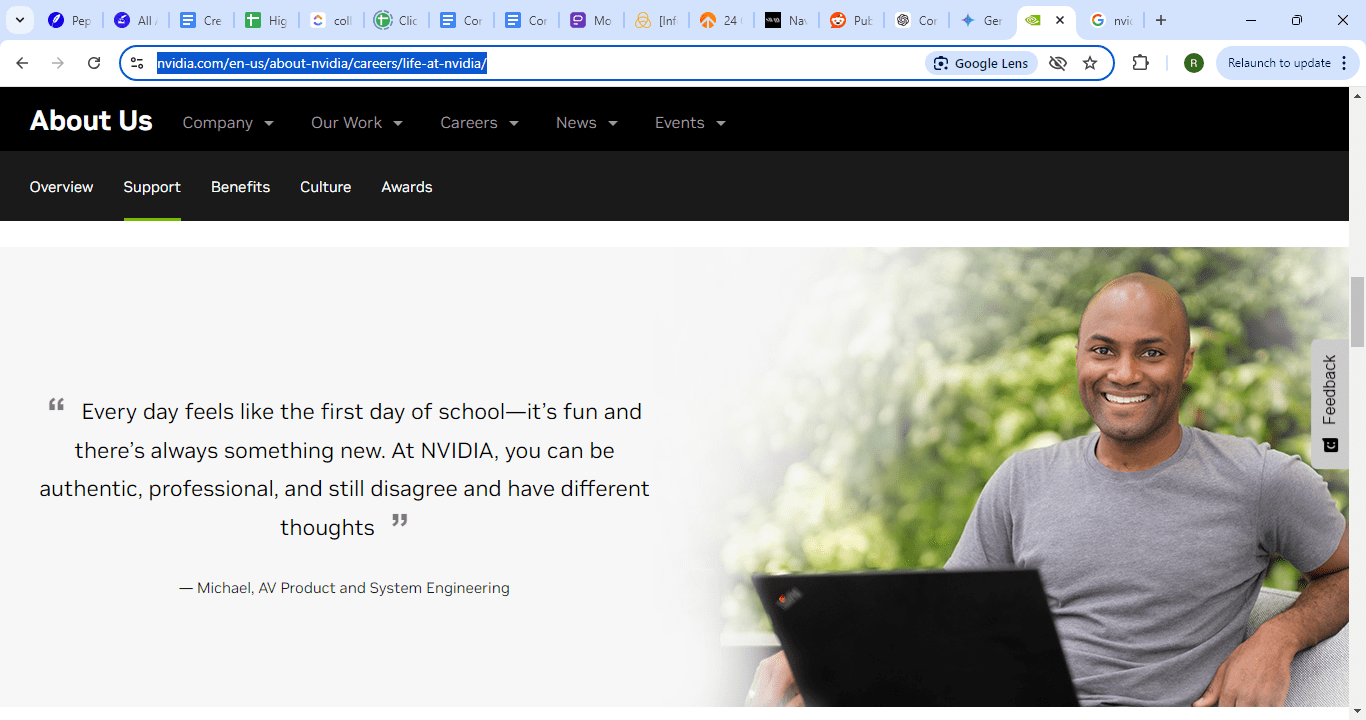Expand the Careers dropdown menu

point(480,123)
